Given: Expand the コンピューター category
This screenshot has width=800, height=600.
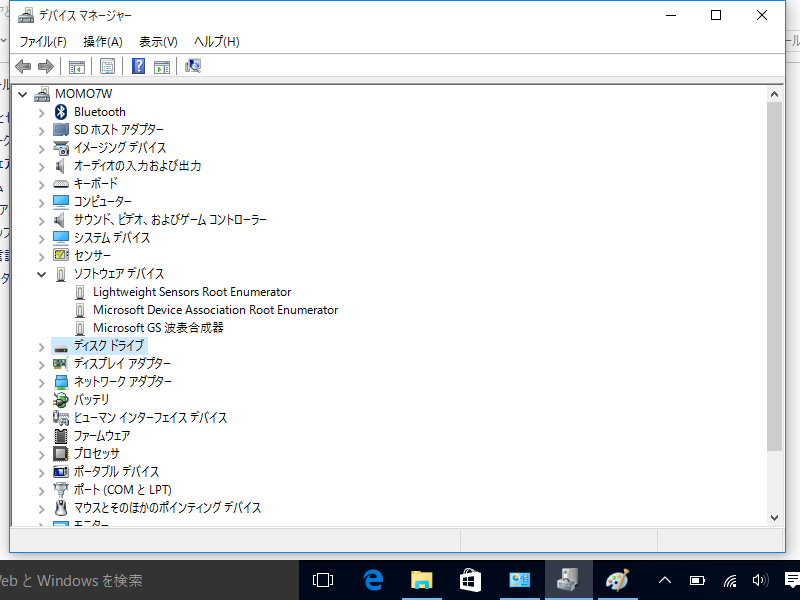Looking at the screenshot, I should tap(41, 203).
